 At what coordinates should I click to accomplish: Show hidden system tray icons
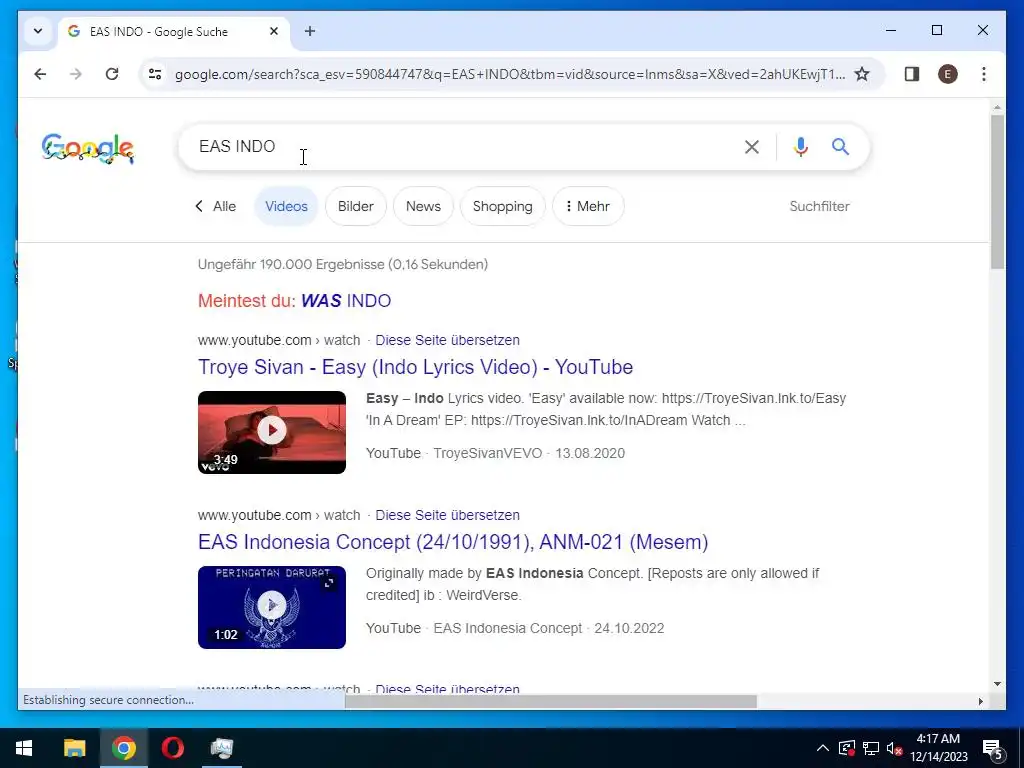pos(823,748)
